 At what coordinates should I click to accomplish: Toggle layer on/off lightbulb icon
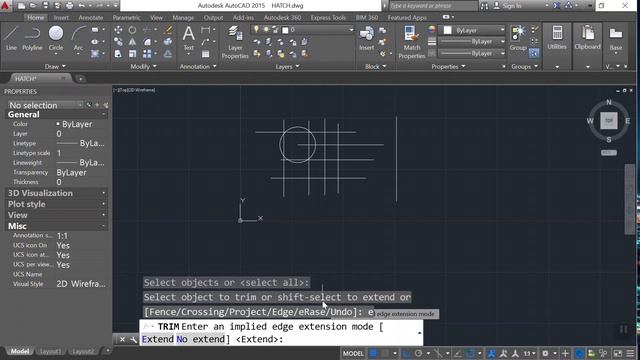[256, 29]
